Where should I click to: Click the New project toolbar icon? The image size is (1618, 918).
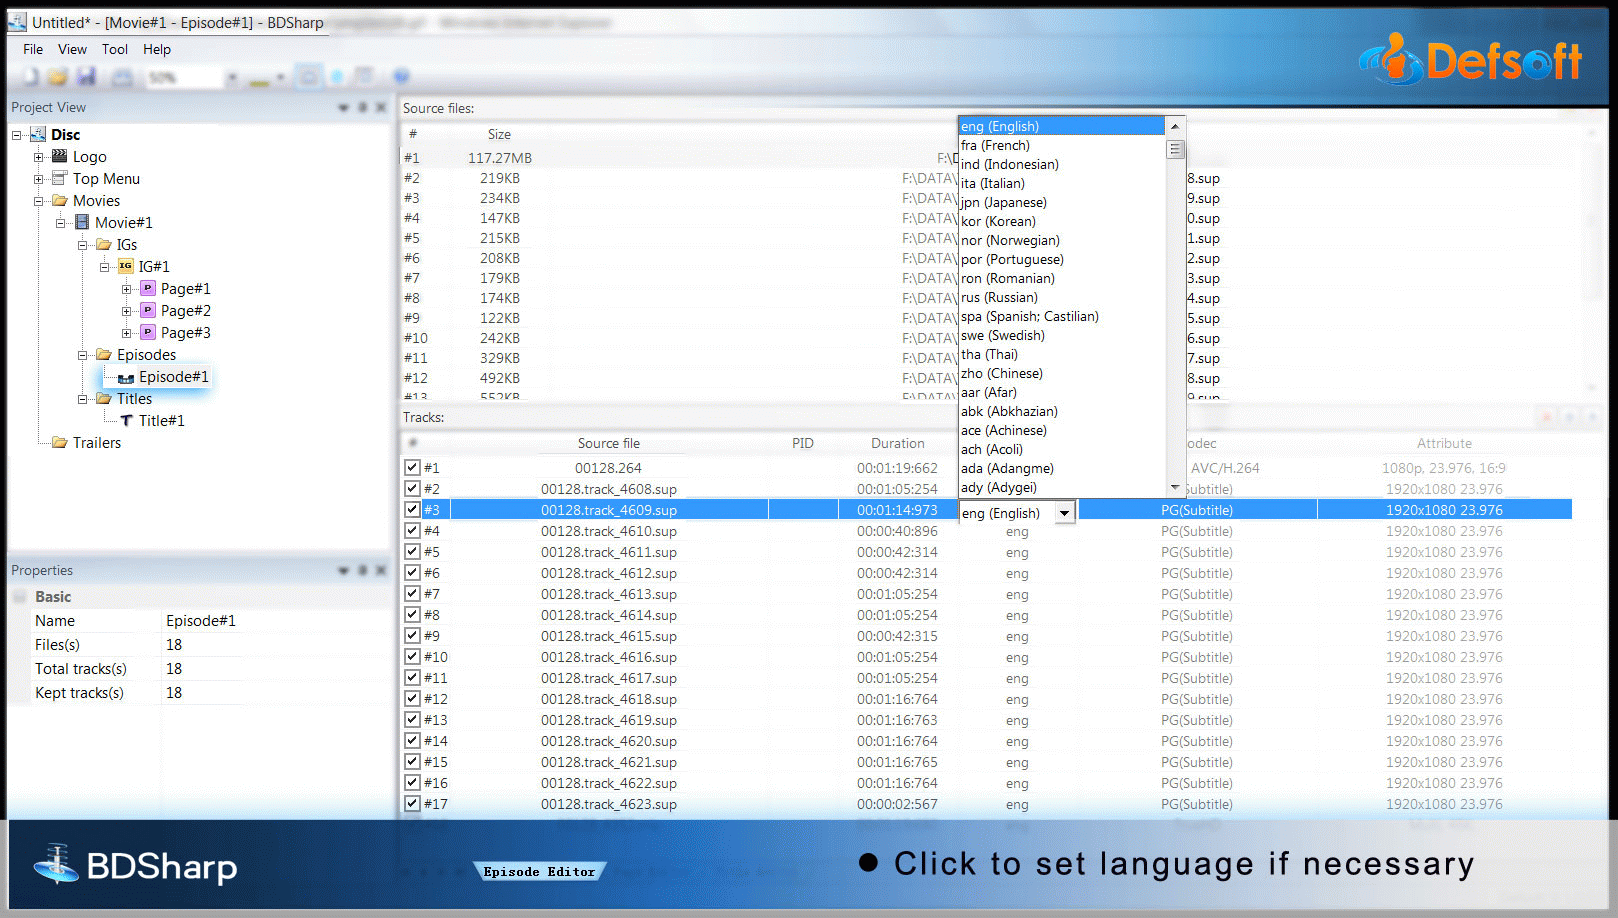[x=31, y=77]
